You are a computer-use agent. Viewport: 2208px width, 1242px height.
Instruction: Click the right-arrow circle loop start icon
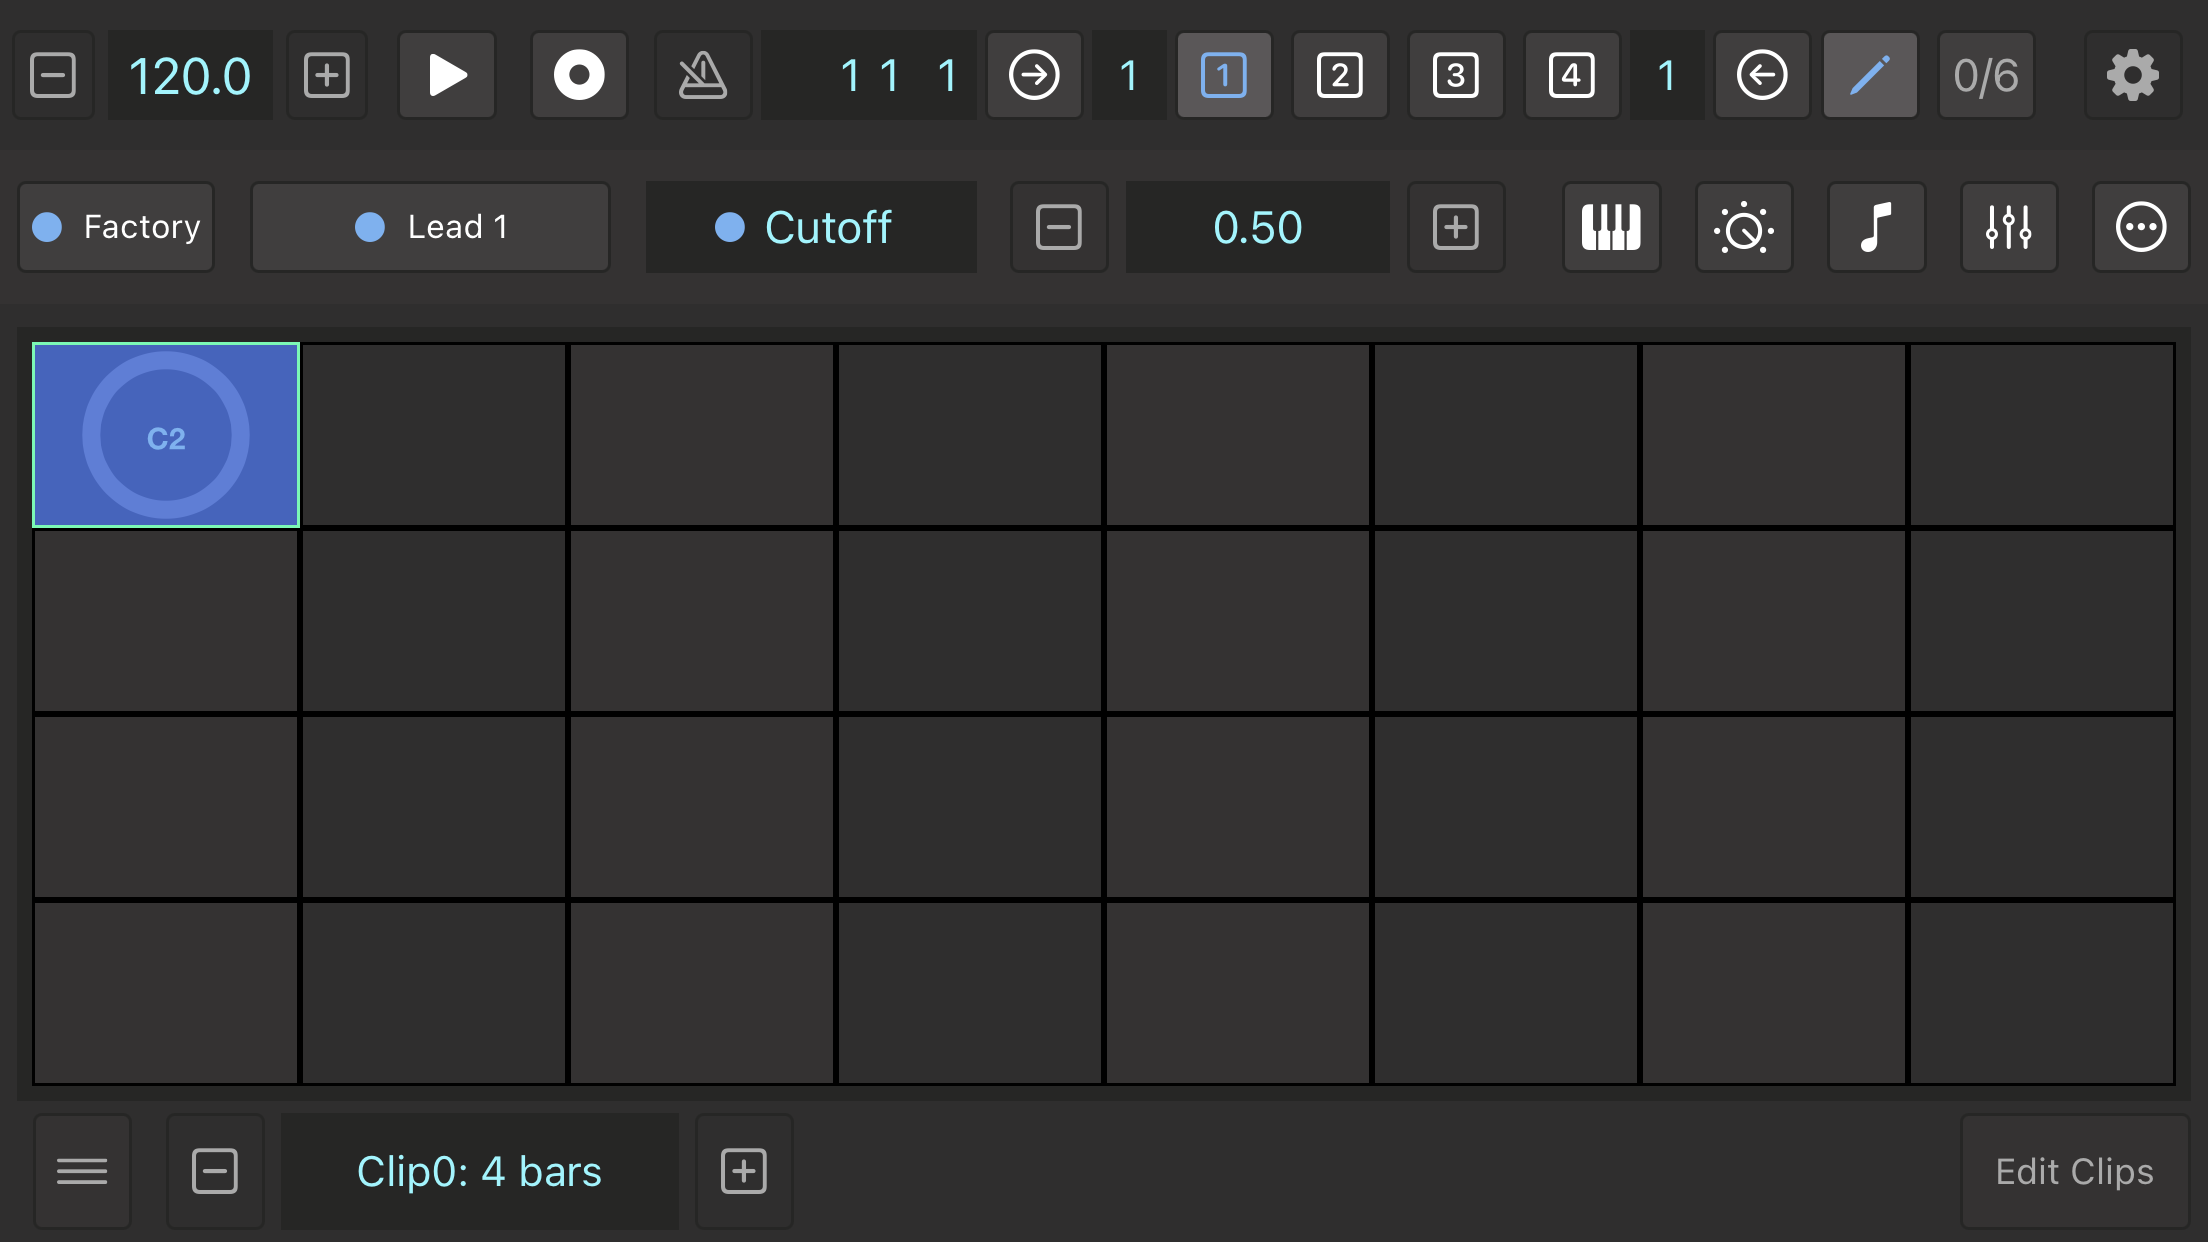pos(1034,76)
